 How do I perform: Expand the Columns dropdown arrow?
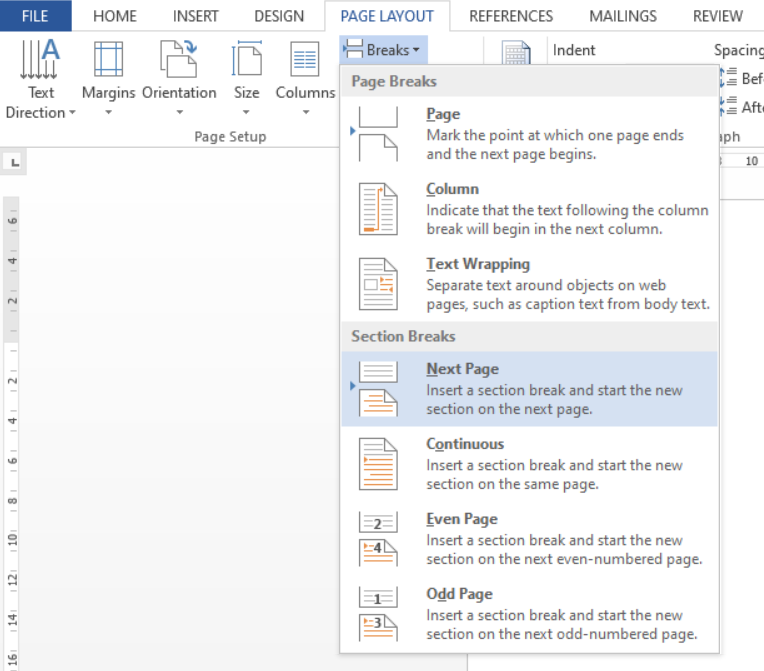(x=306, y=112)
